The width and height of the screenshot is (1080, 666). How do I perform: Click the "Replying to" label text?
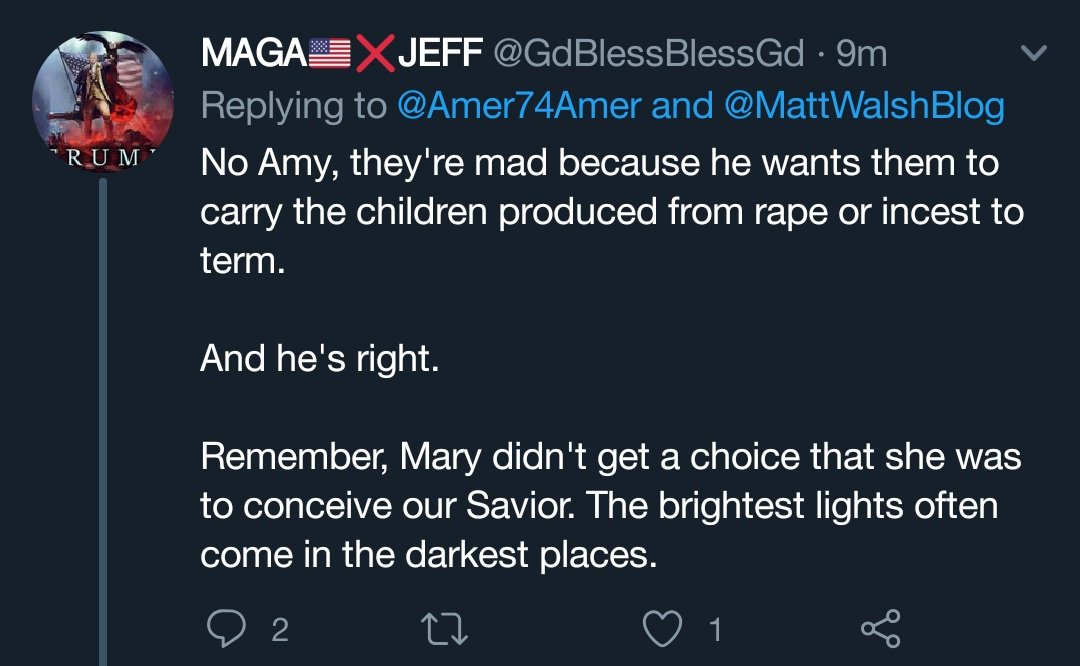click(294, 107)
